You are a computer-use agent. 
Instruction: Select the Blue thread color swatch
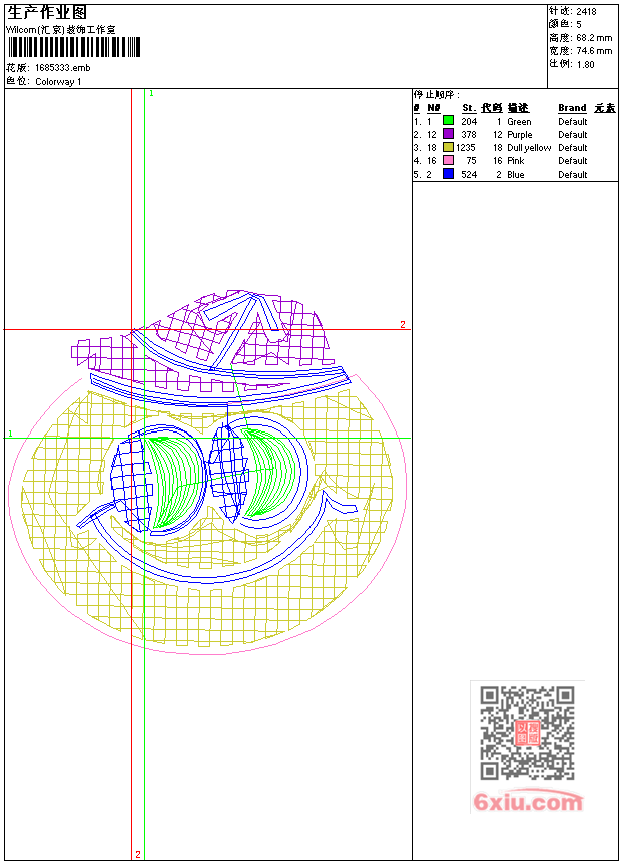click(448, 174)
